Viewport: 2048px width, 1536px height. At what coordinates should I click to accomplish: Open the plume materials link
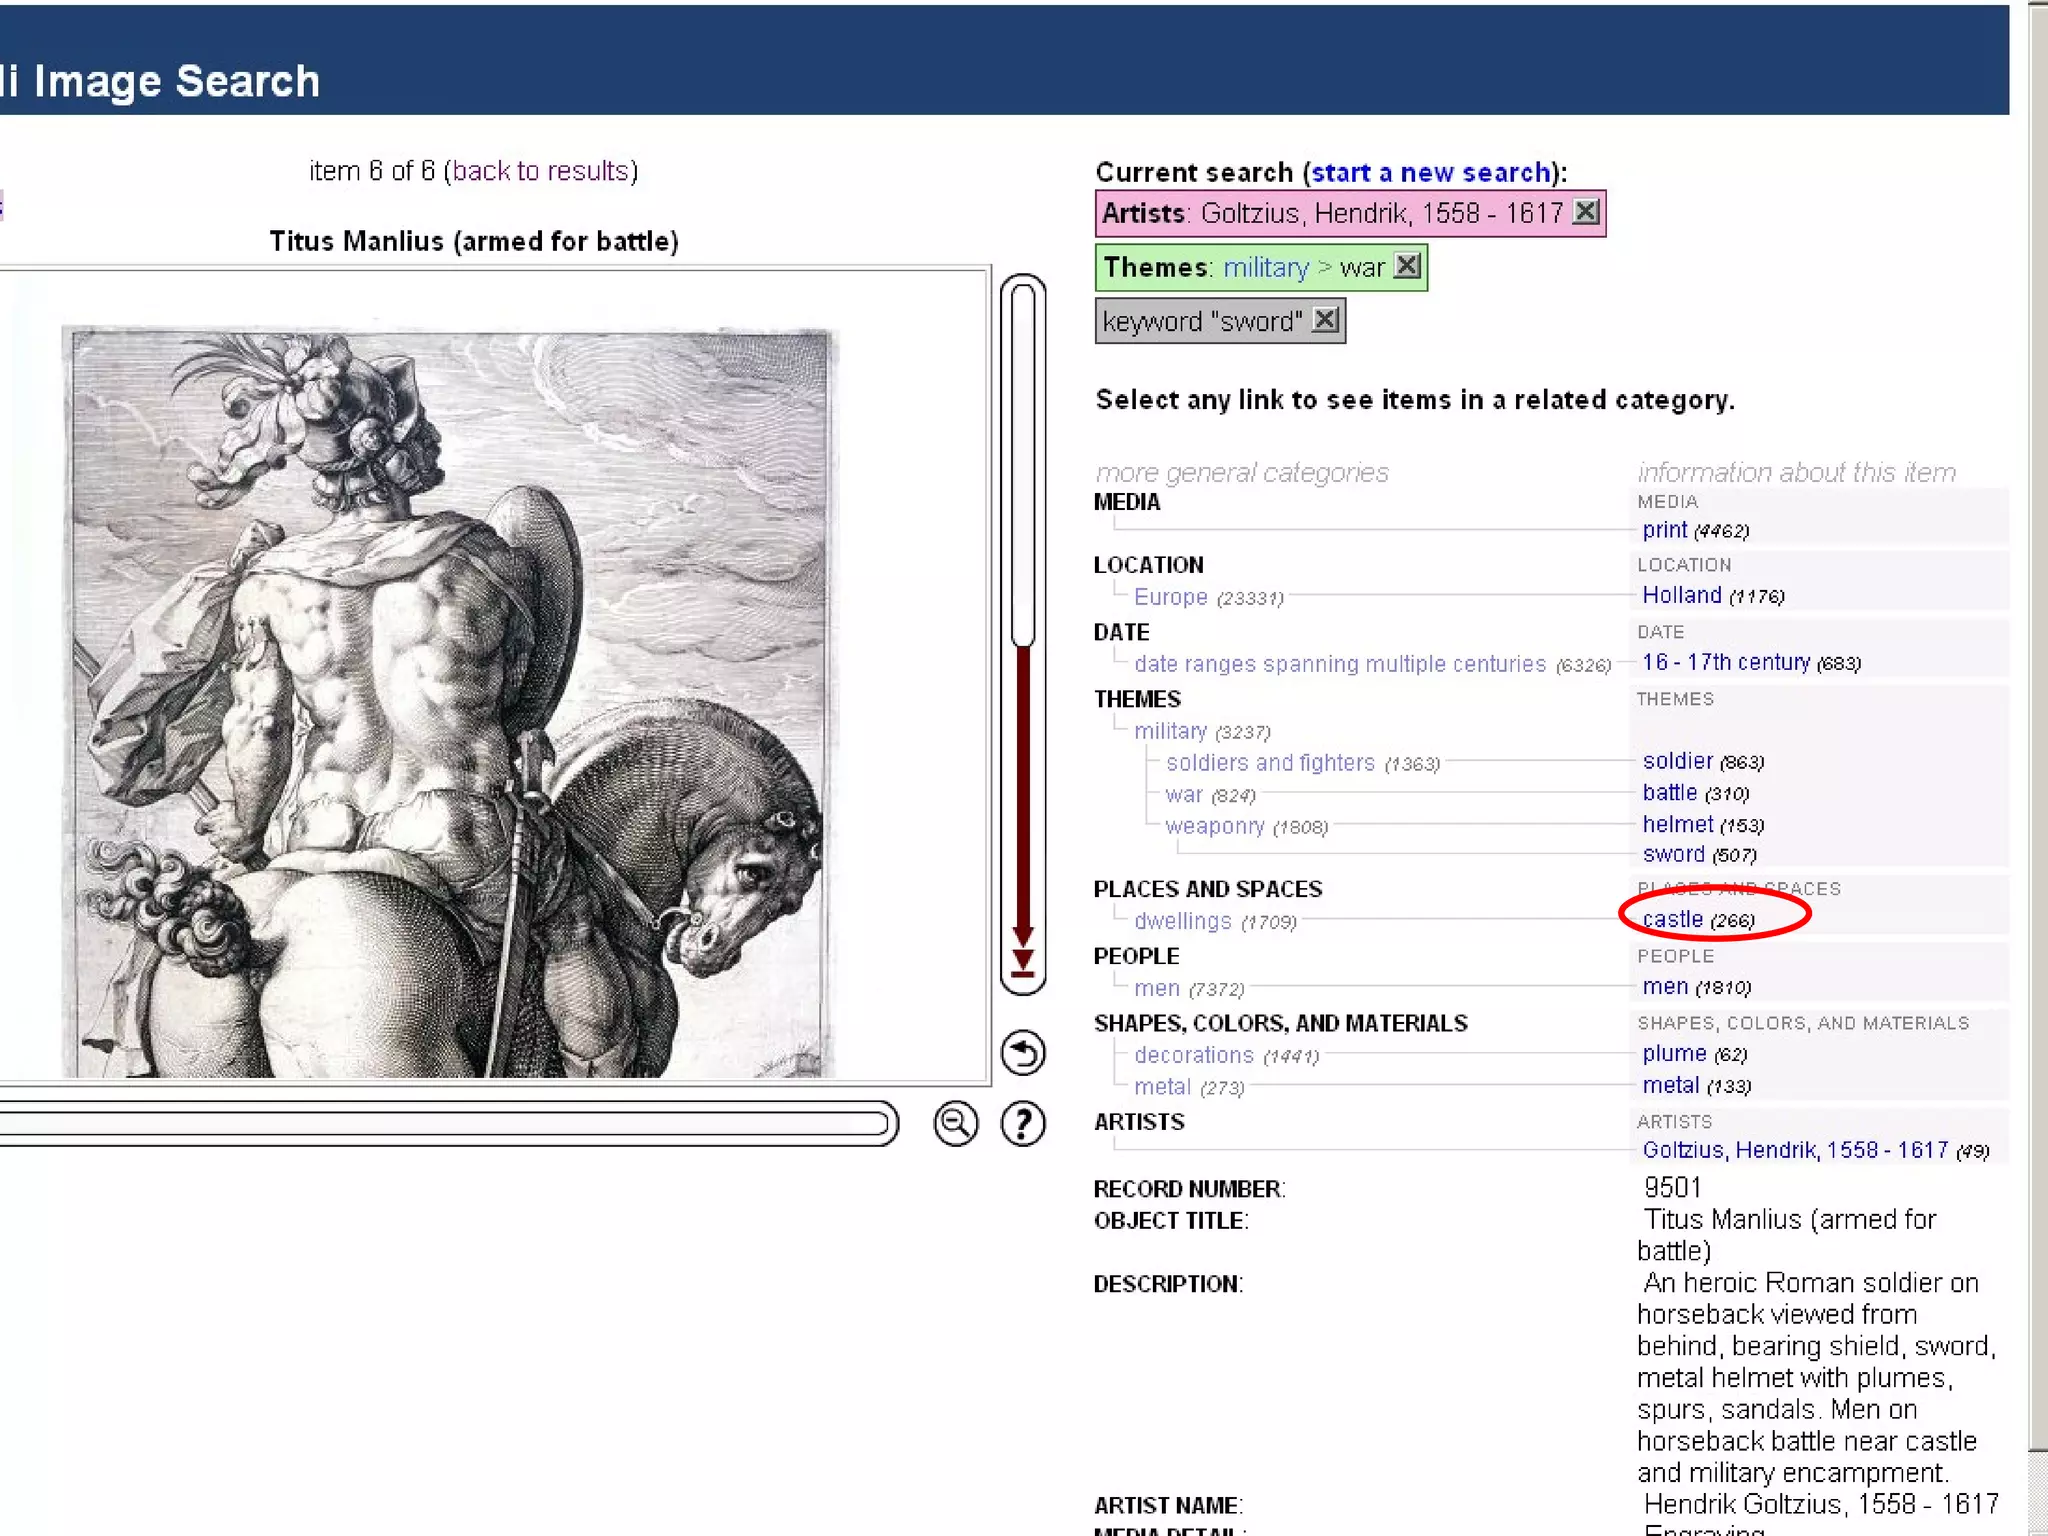[x=1673, y=1053]
